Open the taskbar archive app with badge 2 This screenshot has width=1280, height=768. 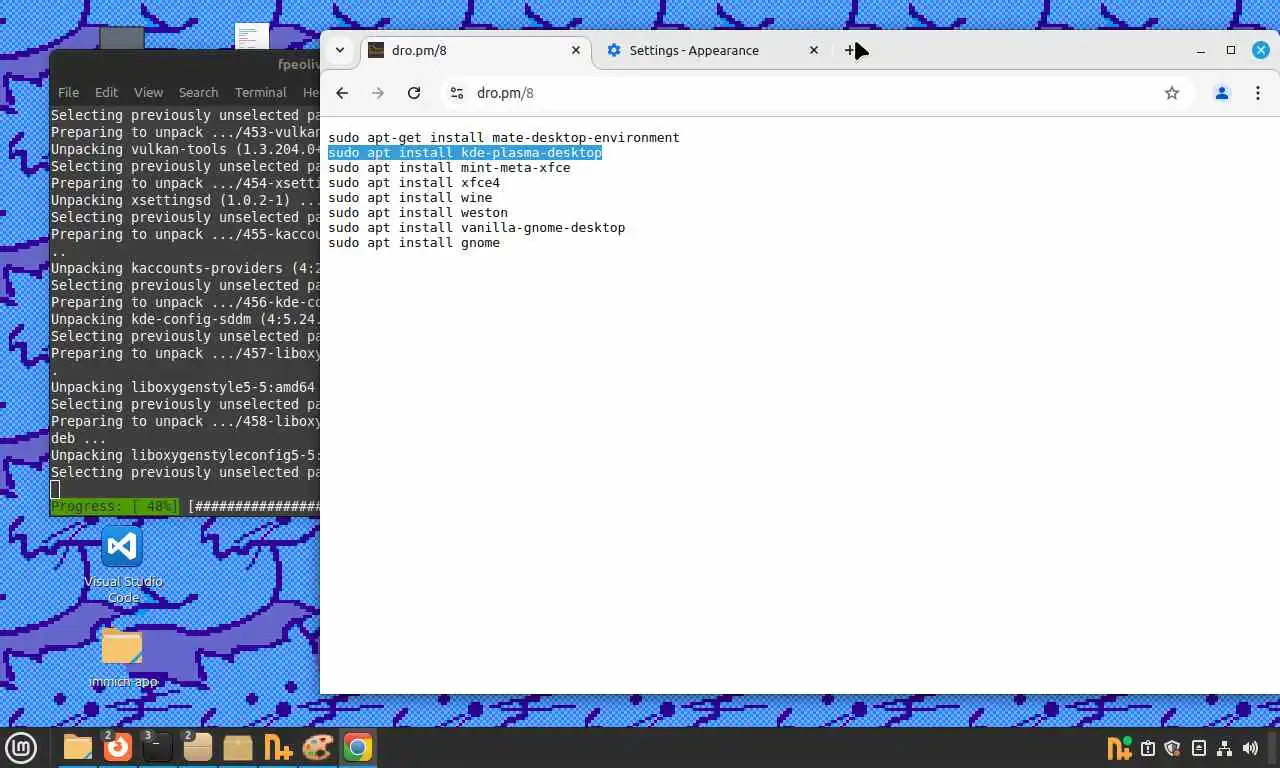coord(198,747)
